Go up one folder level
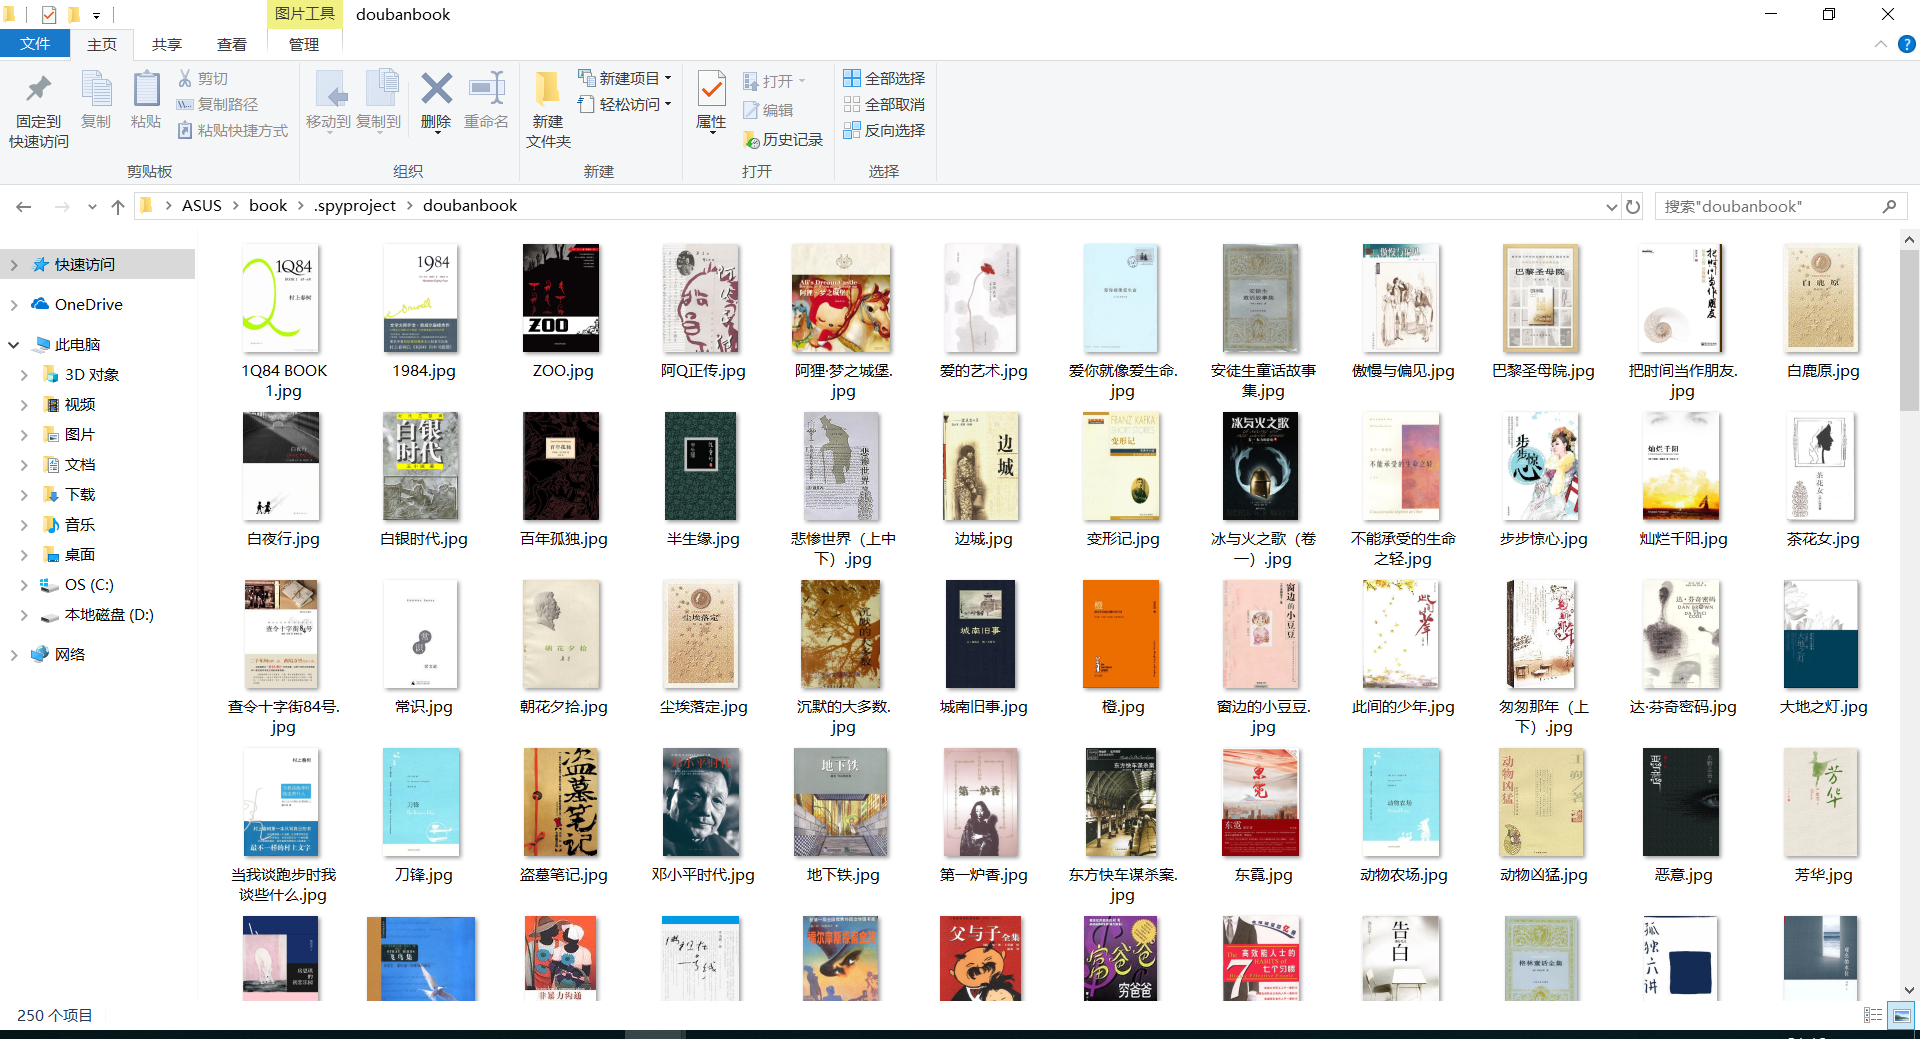The height and width of the screenshot is (1039, 1920). point(118,206)
